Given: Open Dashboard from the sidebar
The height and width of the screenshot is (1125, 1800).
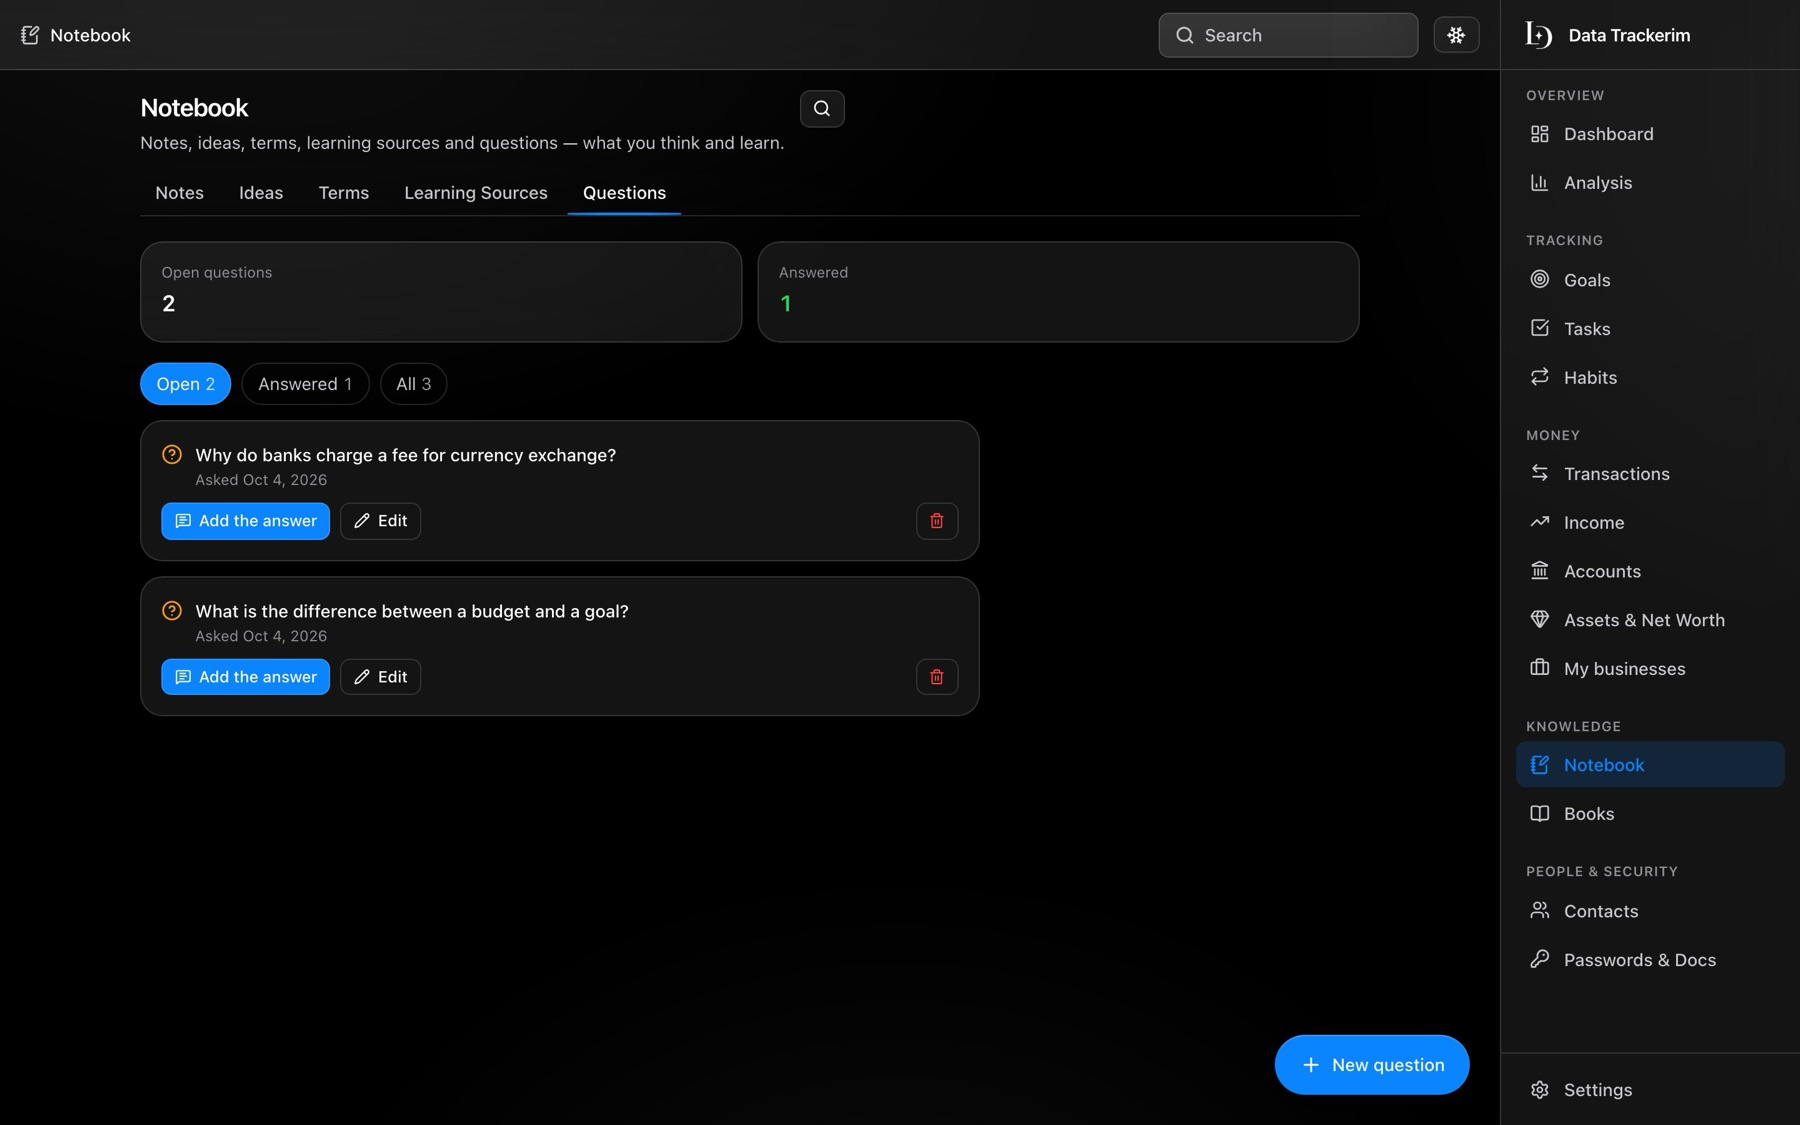Looking at the screenshot, I should pos(1650,134).
